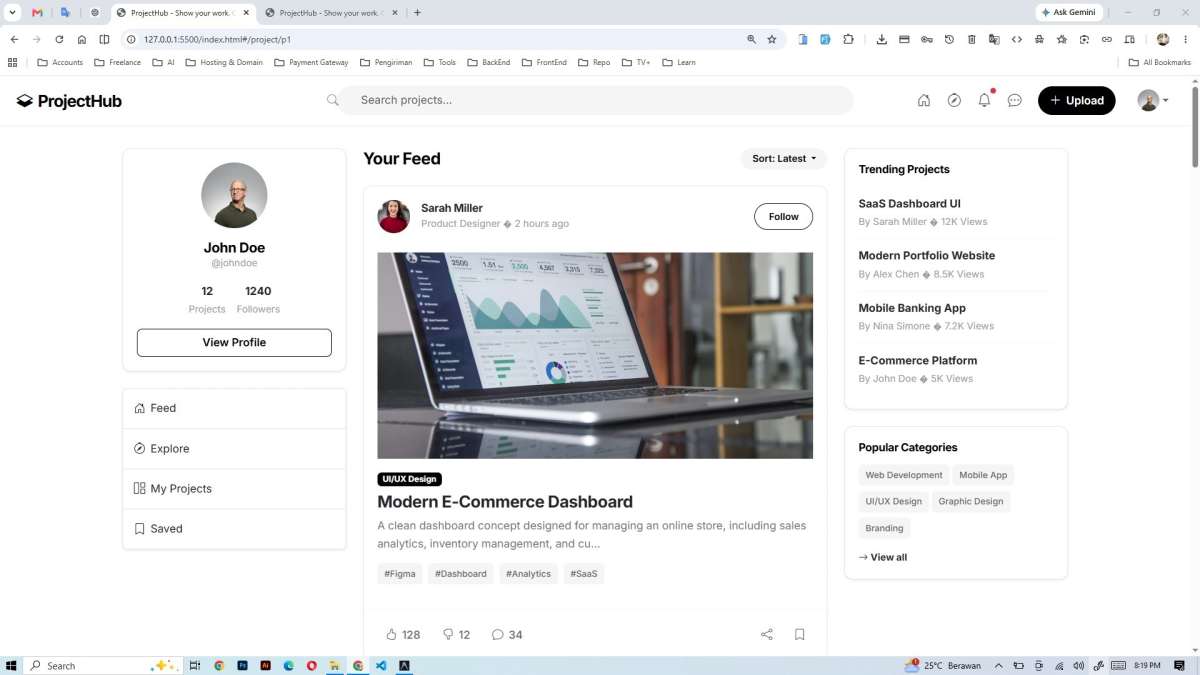Viewport: 1200px width, 675px height.
Task: Expand the Sort: Latest dropdown
Action: [x=784, y=158]
